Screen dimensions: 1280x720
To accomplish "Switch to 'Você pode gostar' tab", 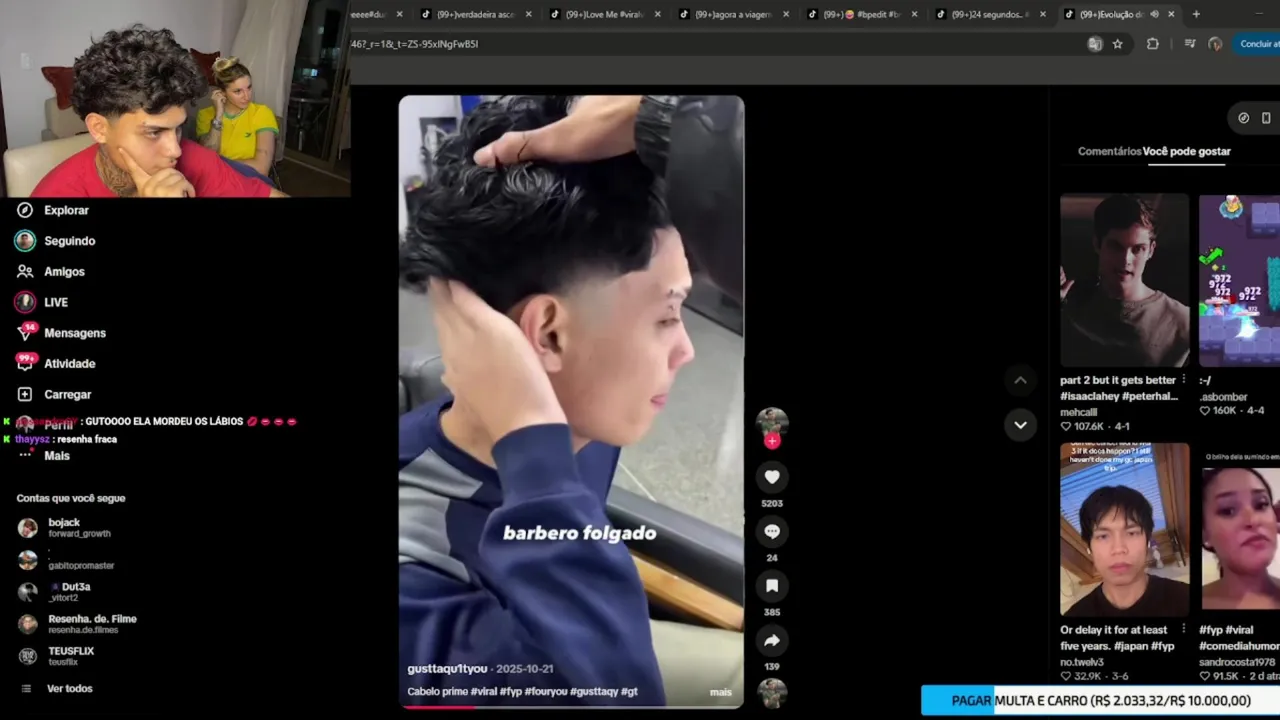I will [x=1186, y=151].
